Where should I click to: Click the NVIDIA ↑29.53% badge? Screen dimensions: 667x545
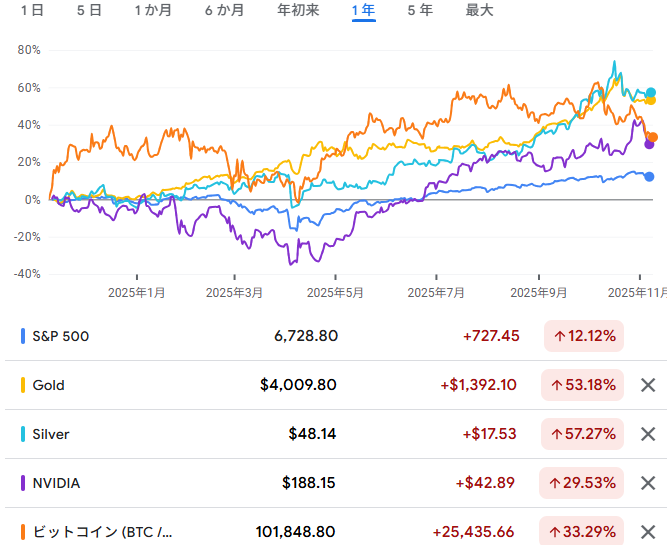(581, 483)
